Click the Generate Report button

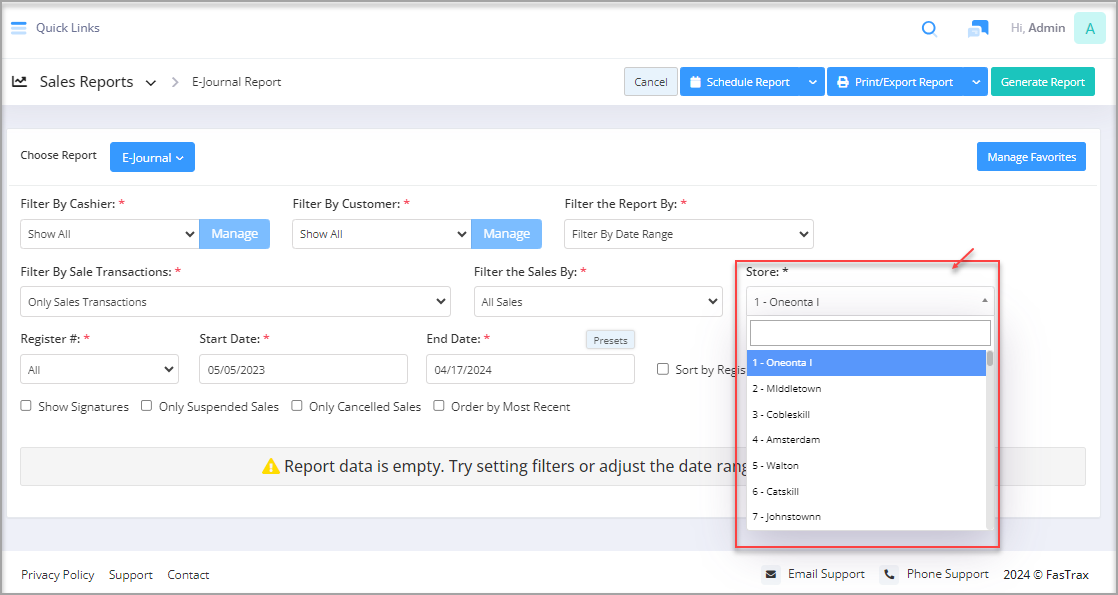(1042, 82)
